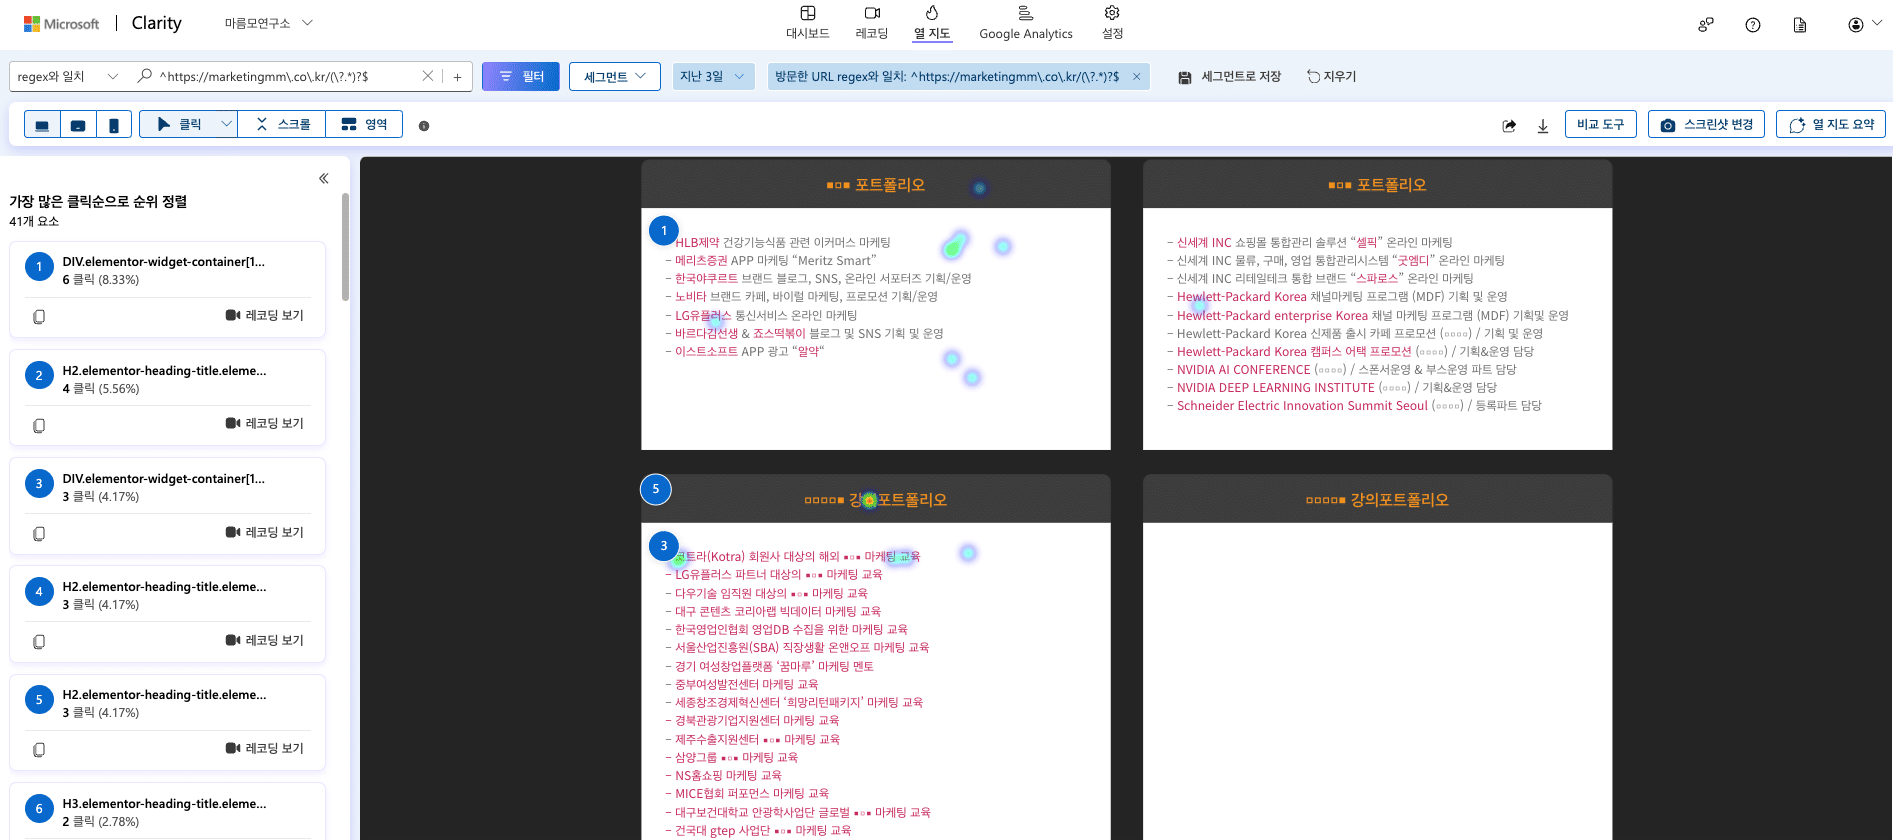The height and width of the screenshot is (840, 1893).
Task: Click the 비교 도구 compare button
Action: [1600, 124]
